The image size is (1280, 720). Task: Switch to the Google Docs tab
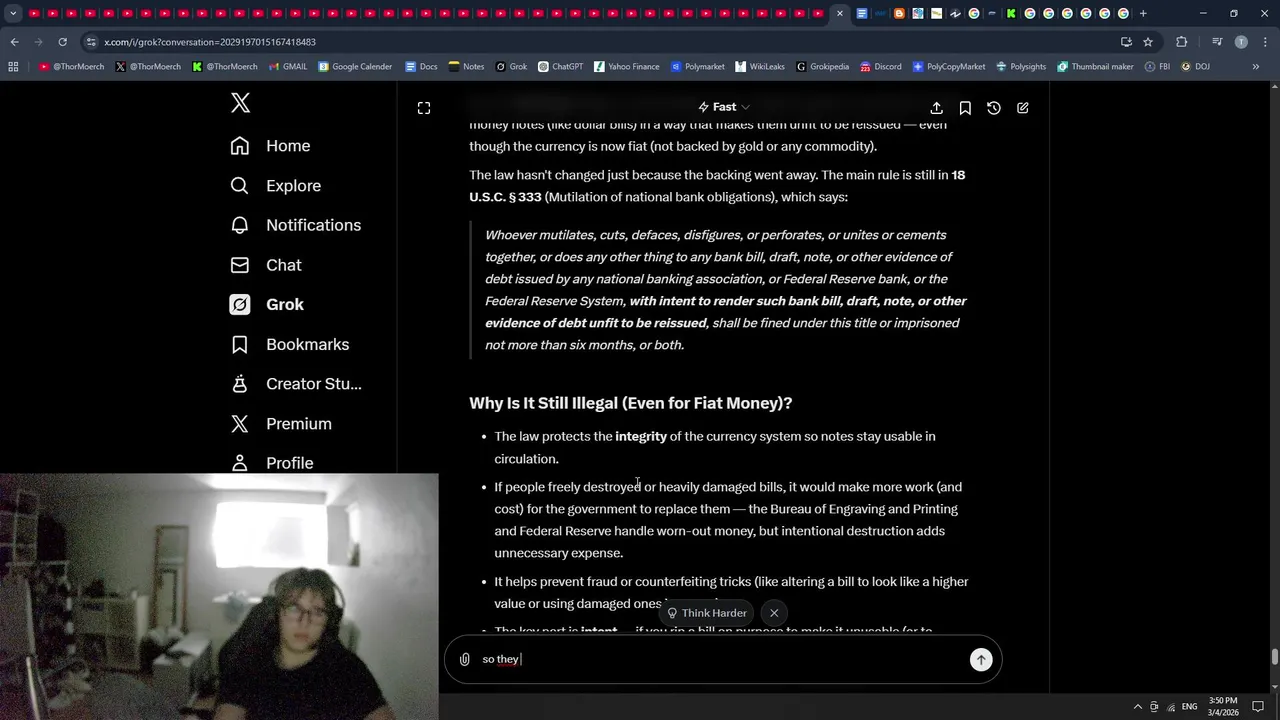(862, 13)
